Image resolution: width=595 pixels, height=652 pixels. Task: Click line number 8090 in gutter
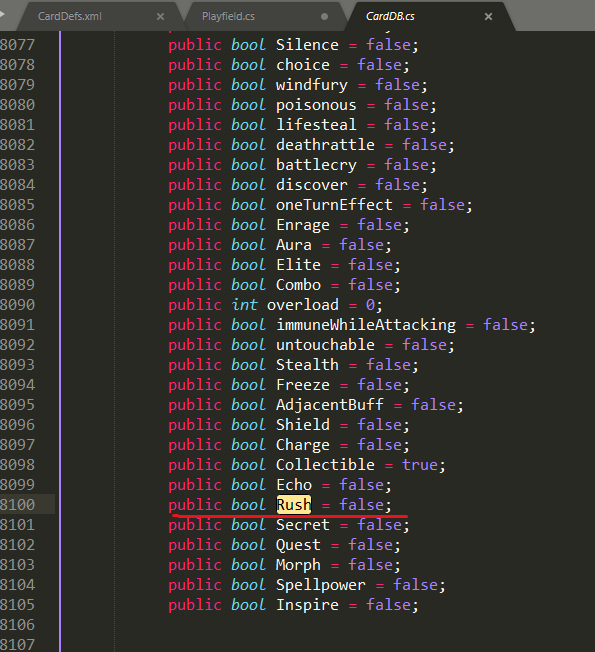tap(17, 305)
